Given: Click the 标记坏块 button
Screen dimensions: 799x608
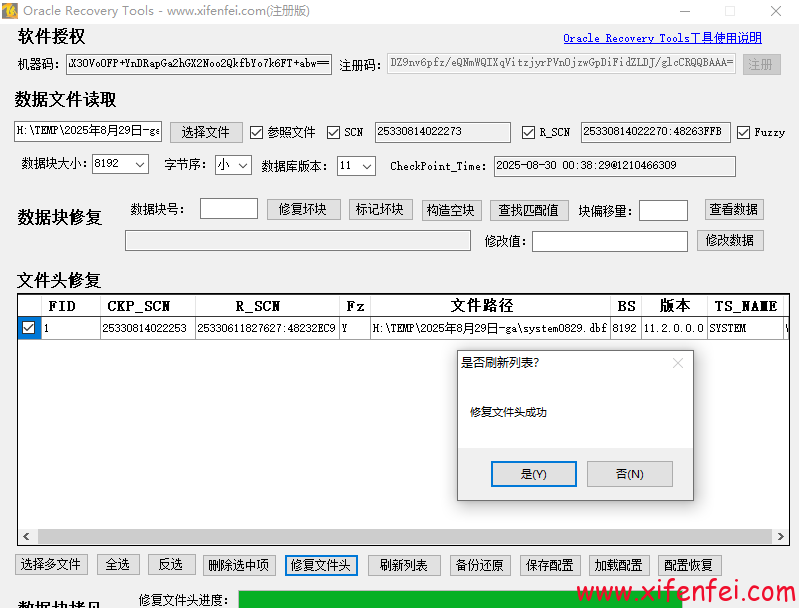Looking at the screenshot, I should pos(380,209).
